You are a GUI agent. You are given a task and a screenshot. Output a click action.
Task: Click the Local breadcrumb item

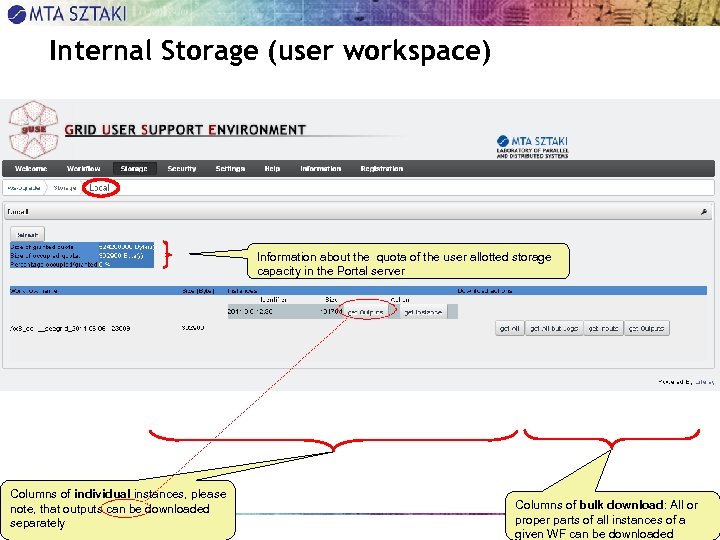(100, 188)
